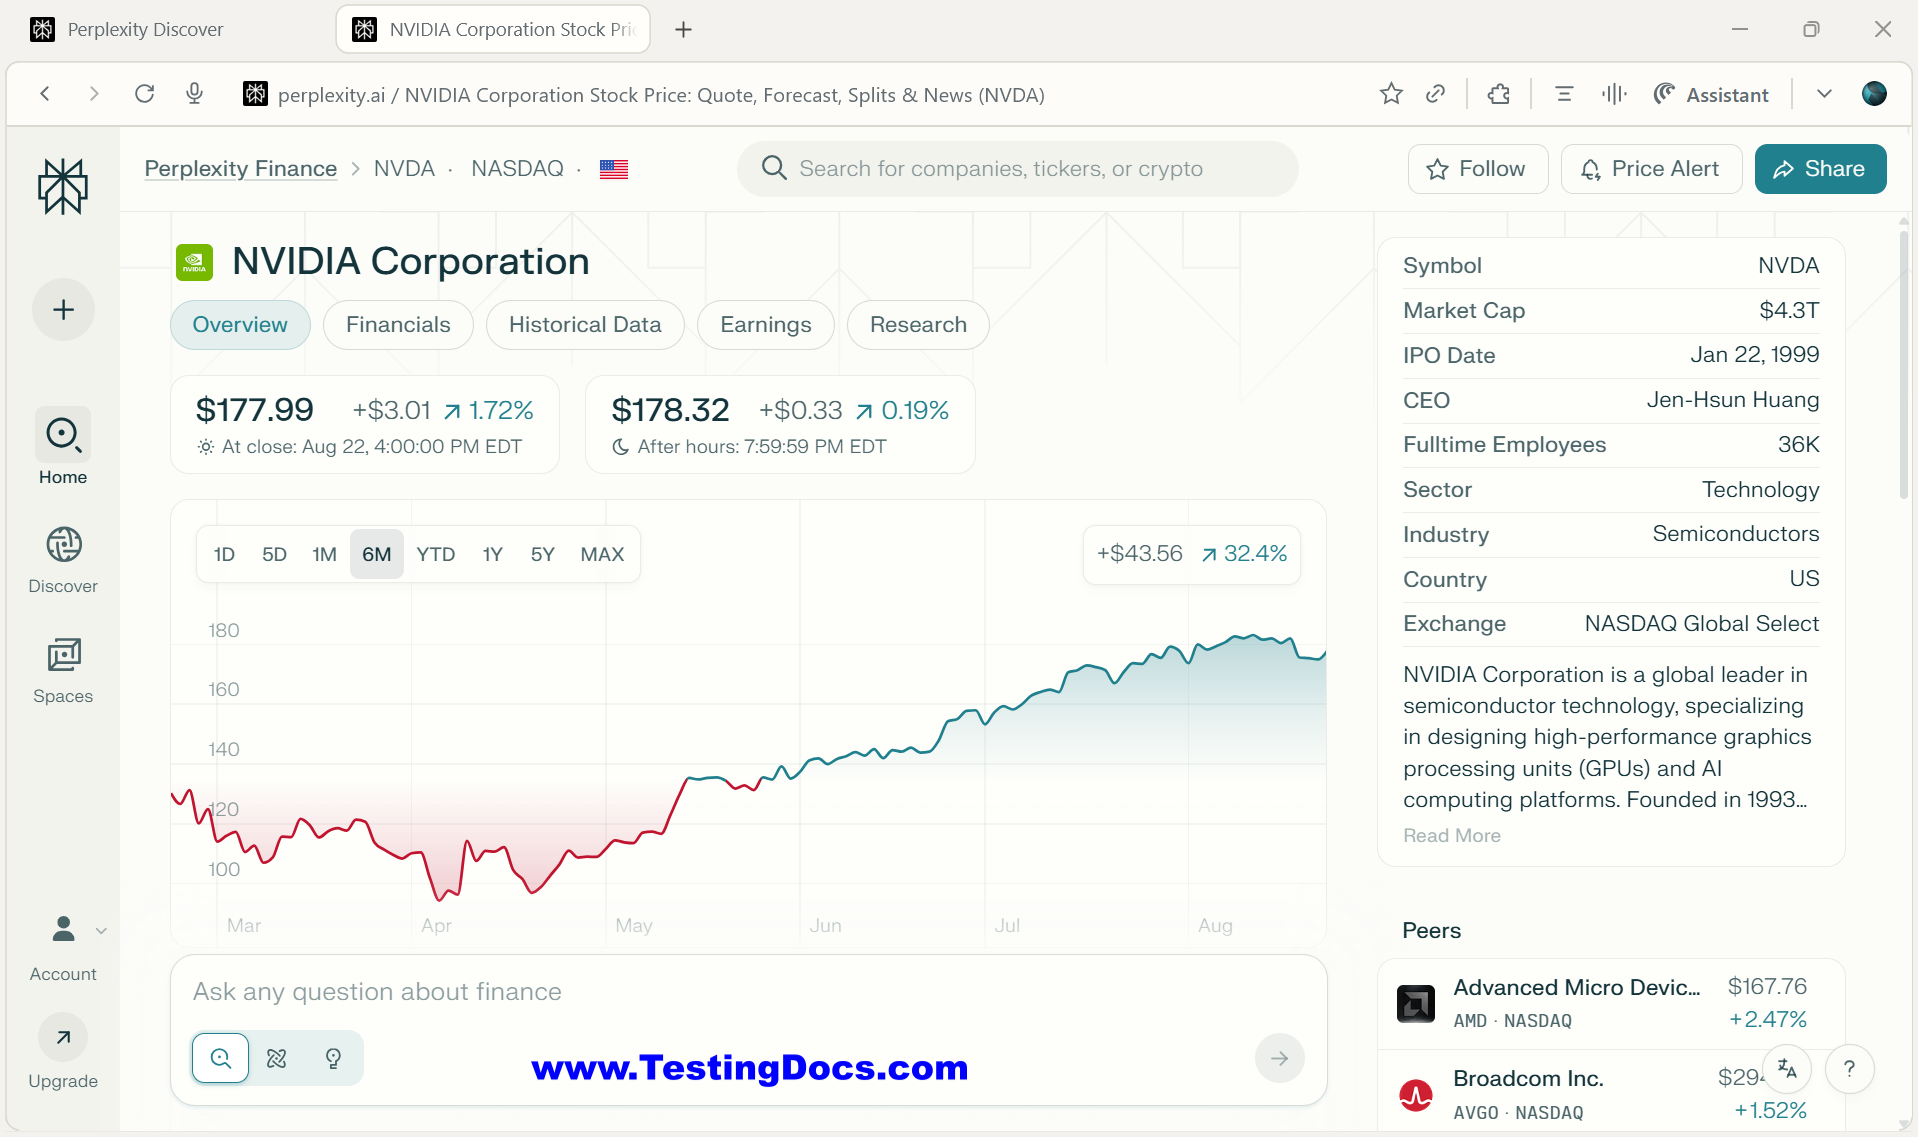
Task: Expand the Account options chevron
Action: click(101, 930)
